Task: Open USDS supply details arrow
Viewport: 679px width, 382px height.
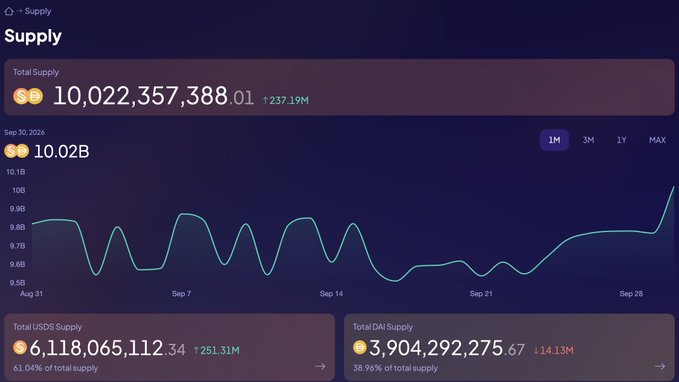Action: coord(320,366)
